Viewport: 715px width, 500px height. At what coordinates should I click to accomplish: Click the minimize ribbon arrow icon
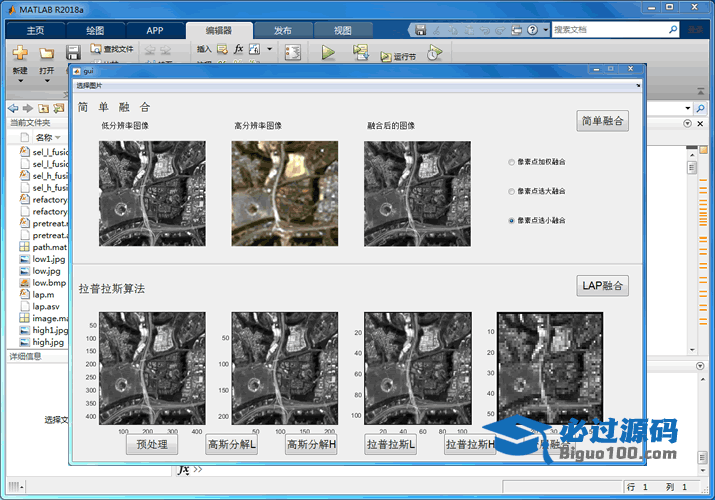700,92
